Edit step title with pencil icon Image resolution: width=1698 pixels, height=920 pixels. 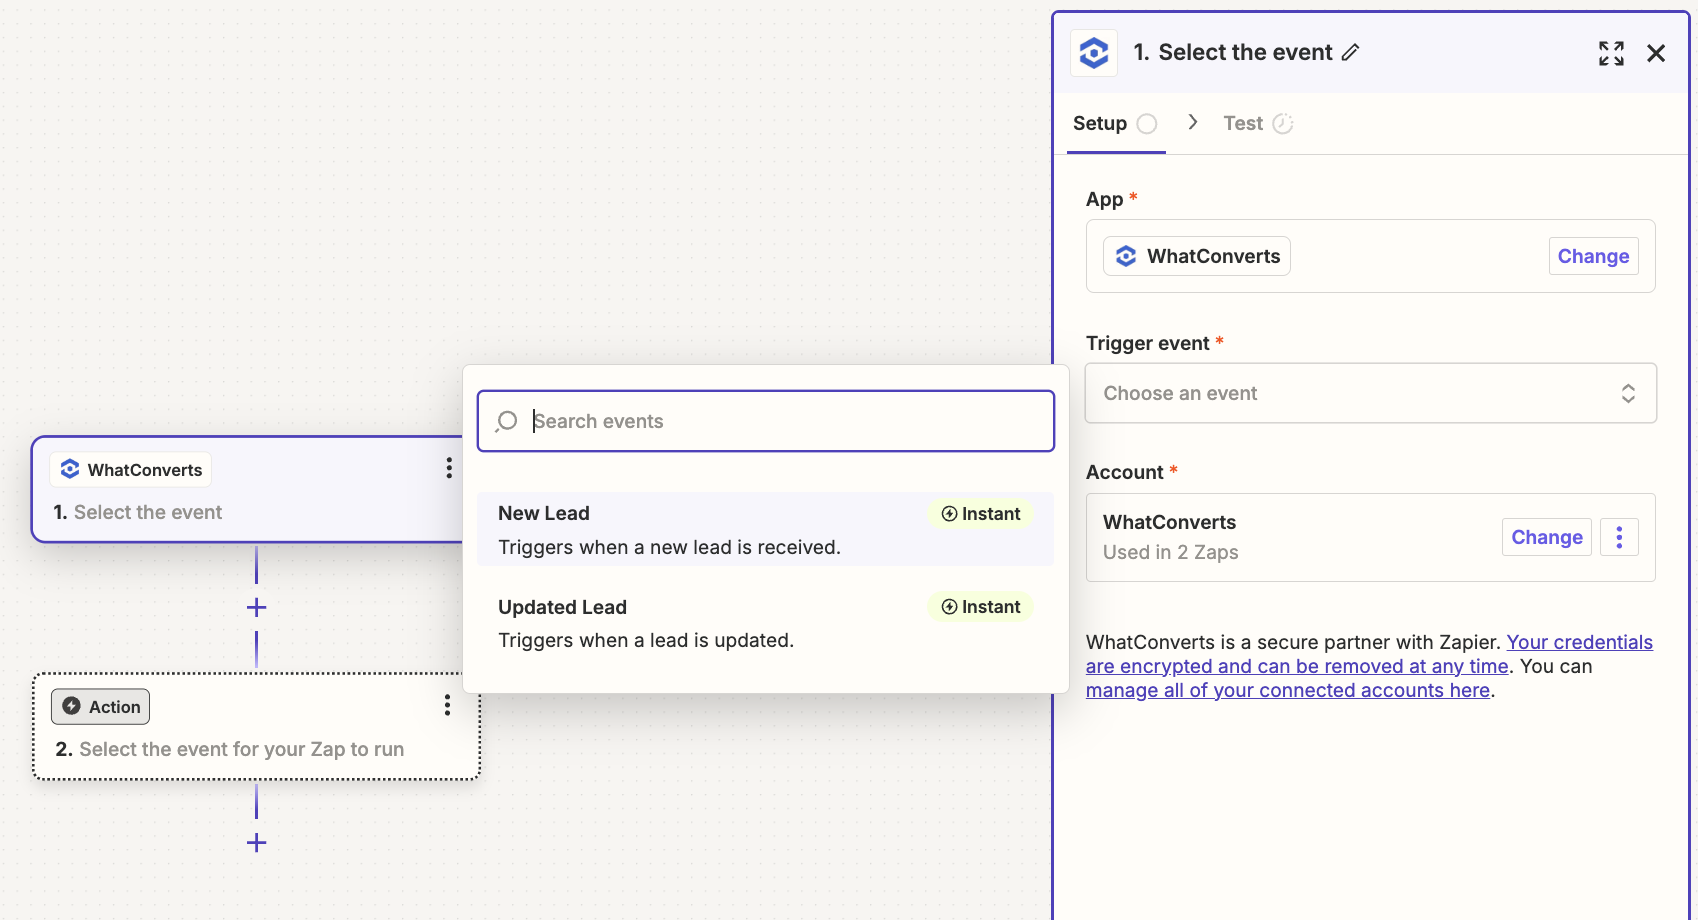coord(1350,53)
